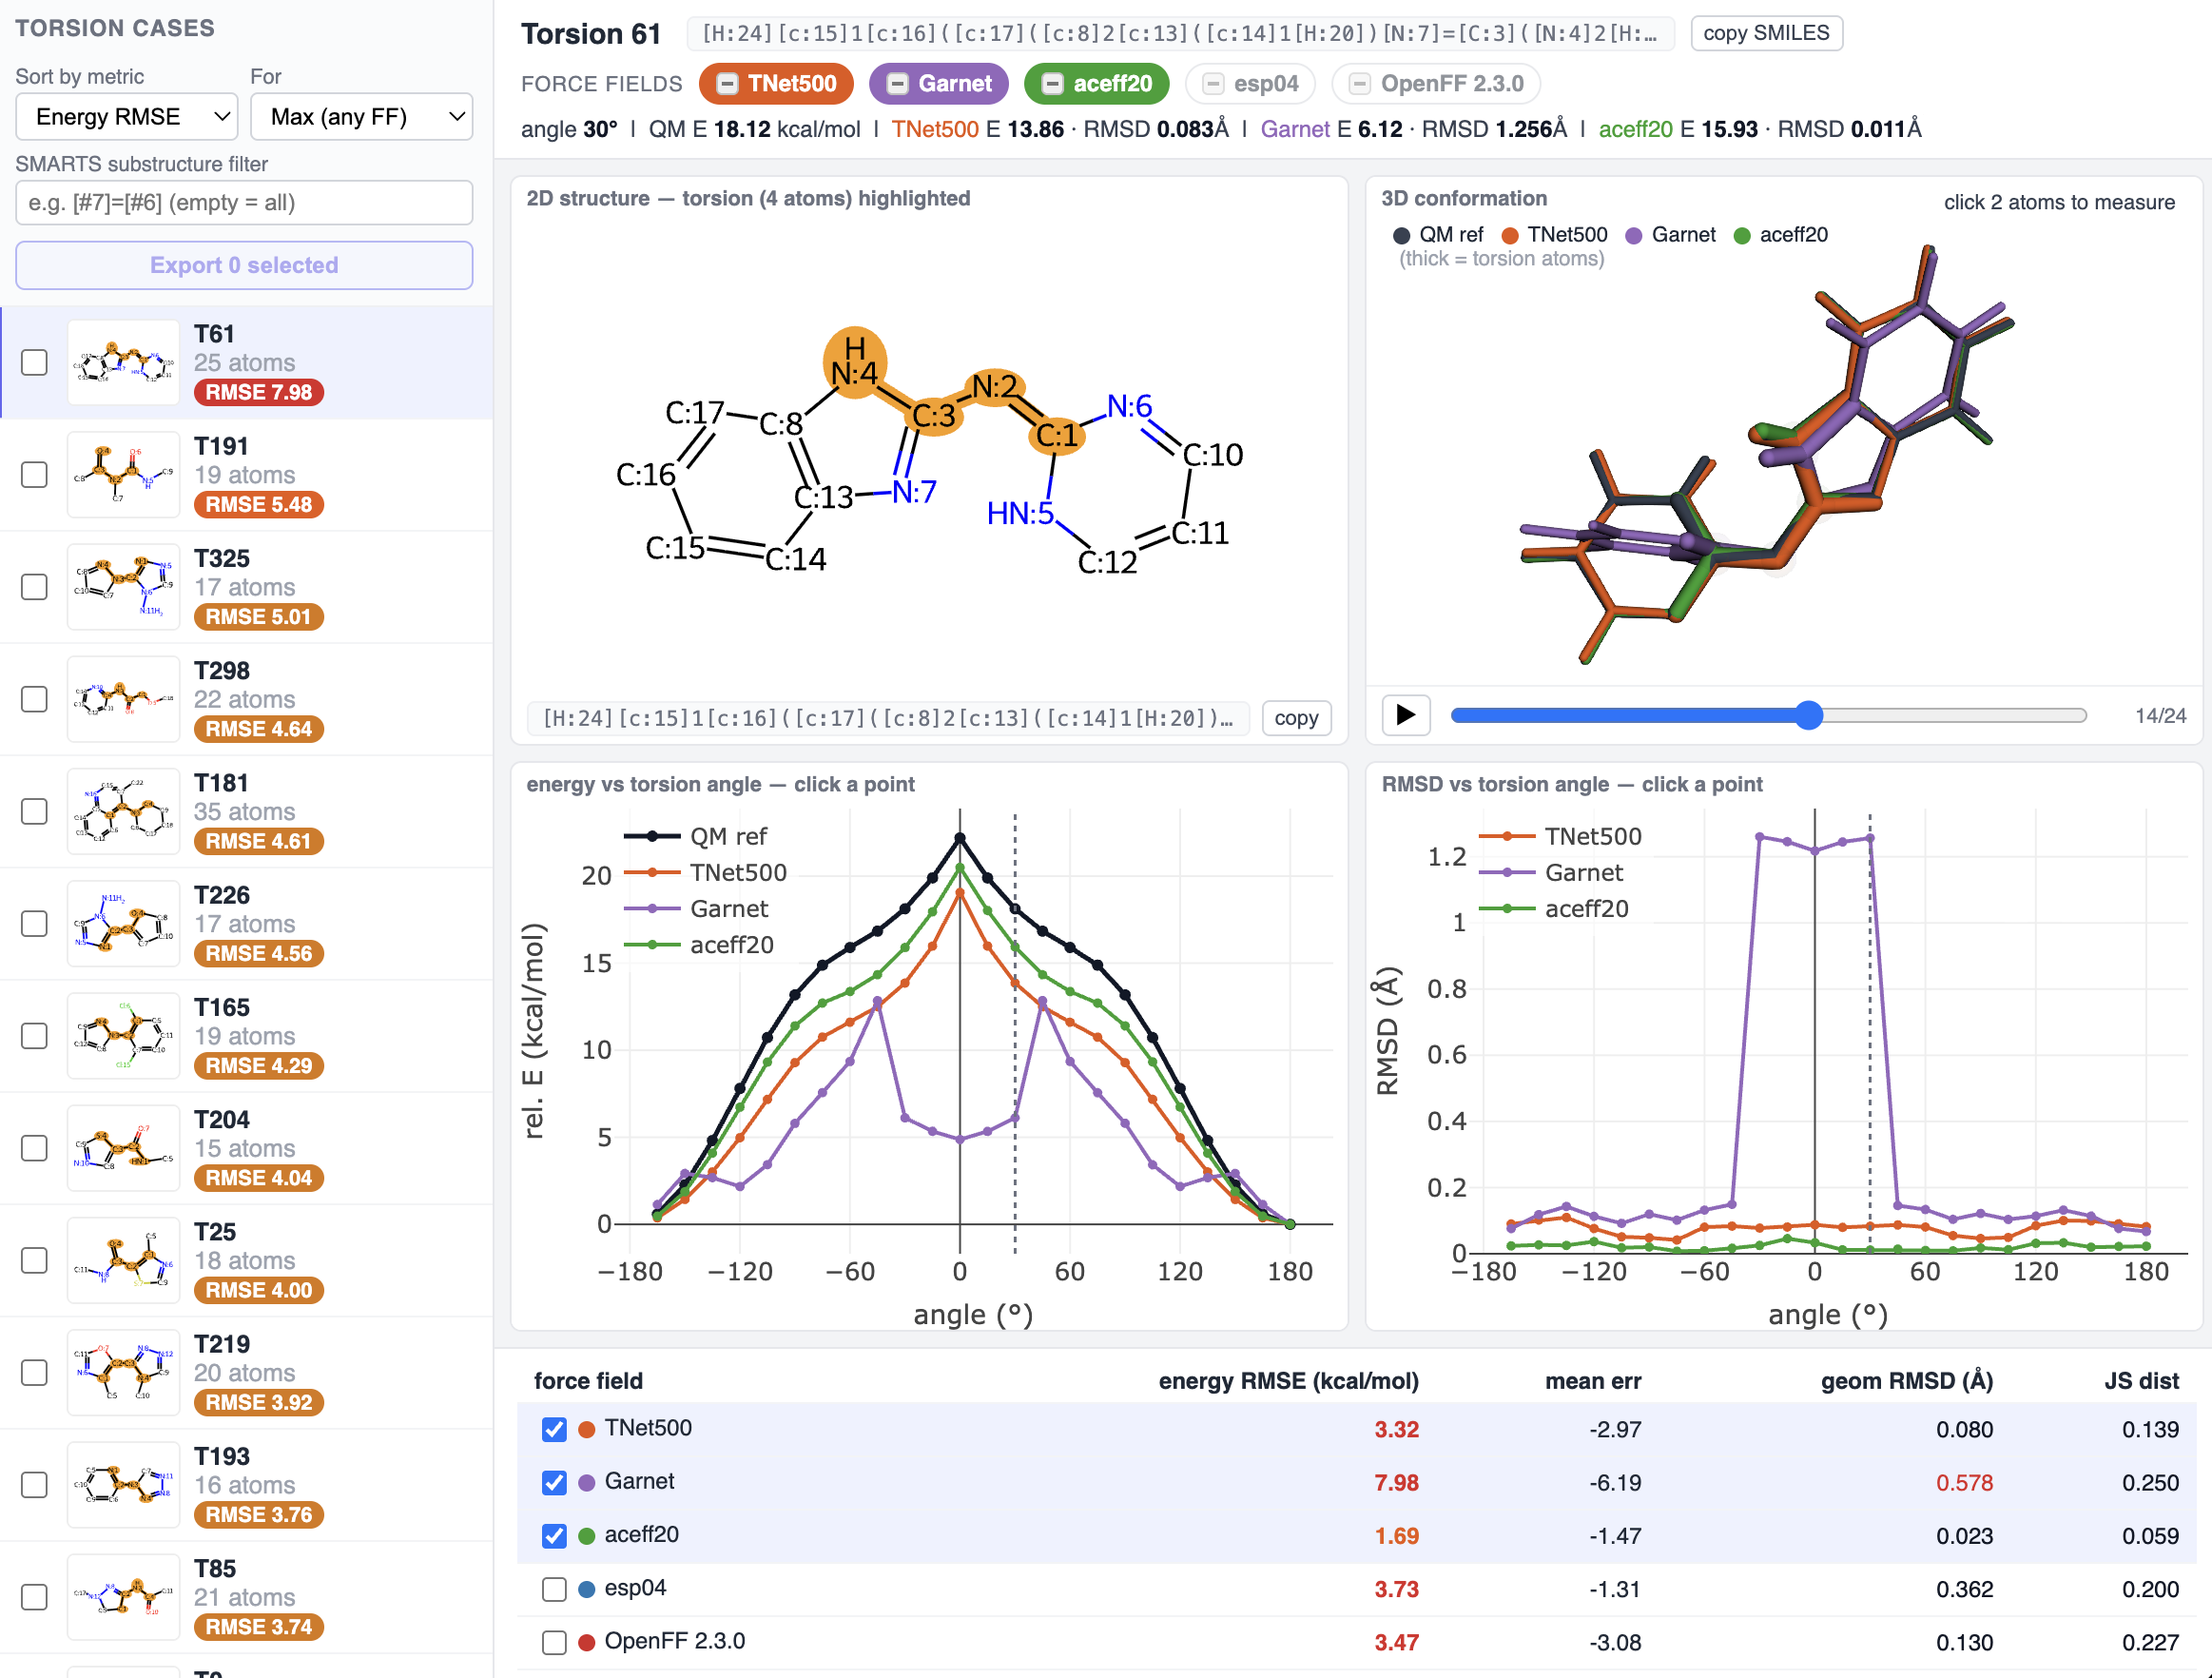Toggle the TNet500 force field chip
2212x1678 pixels.
(776, 84)
